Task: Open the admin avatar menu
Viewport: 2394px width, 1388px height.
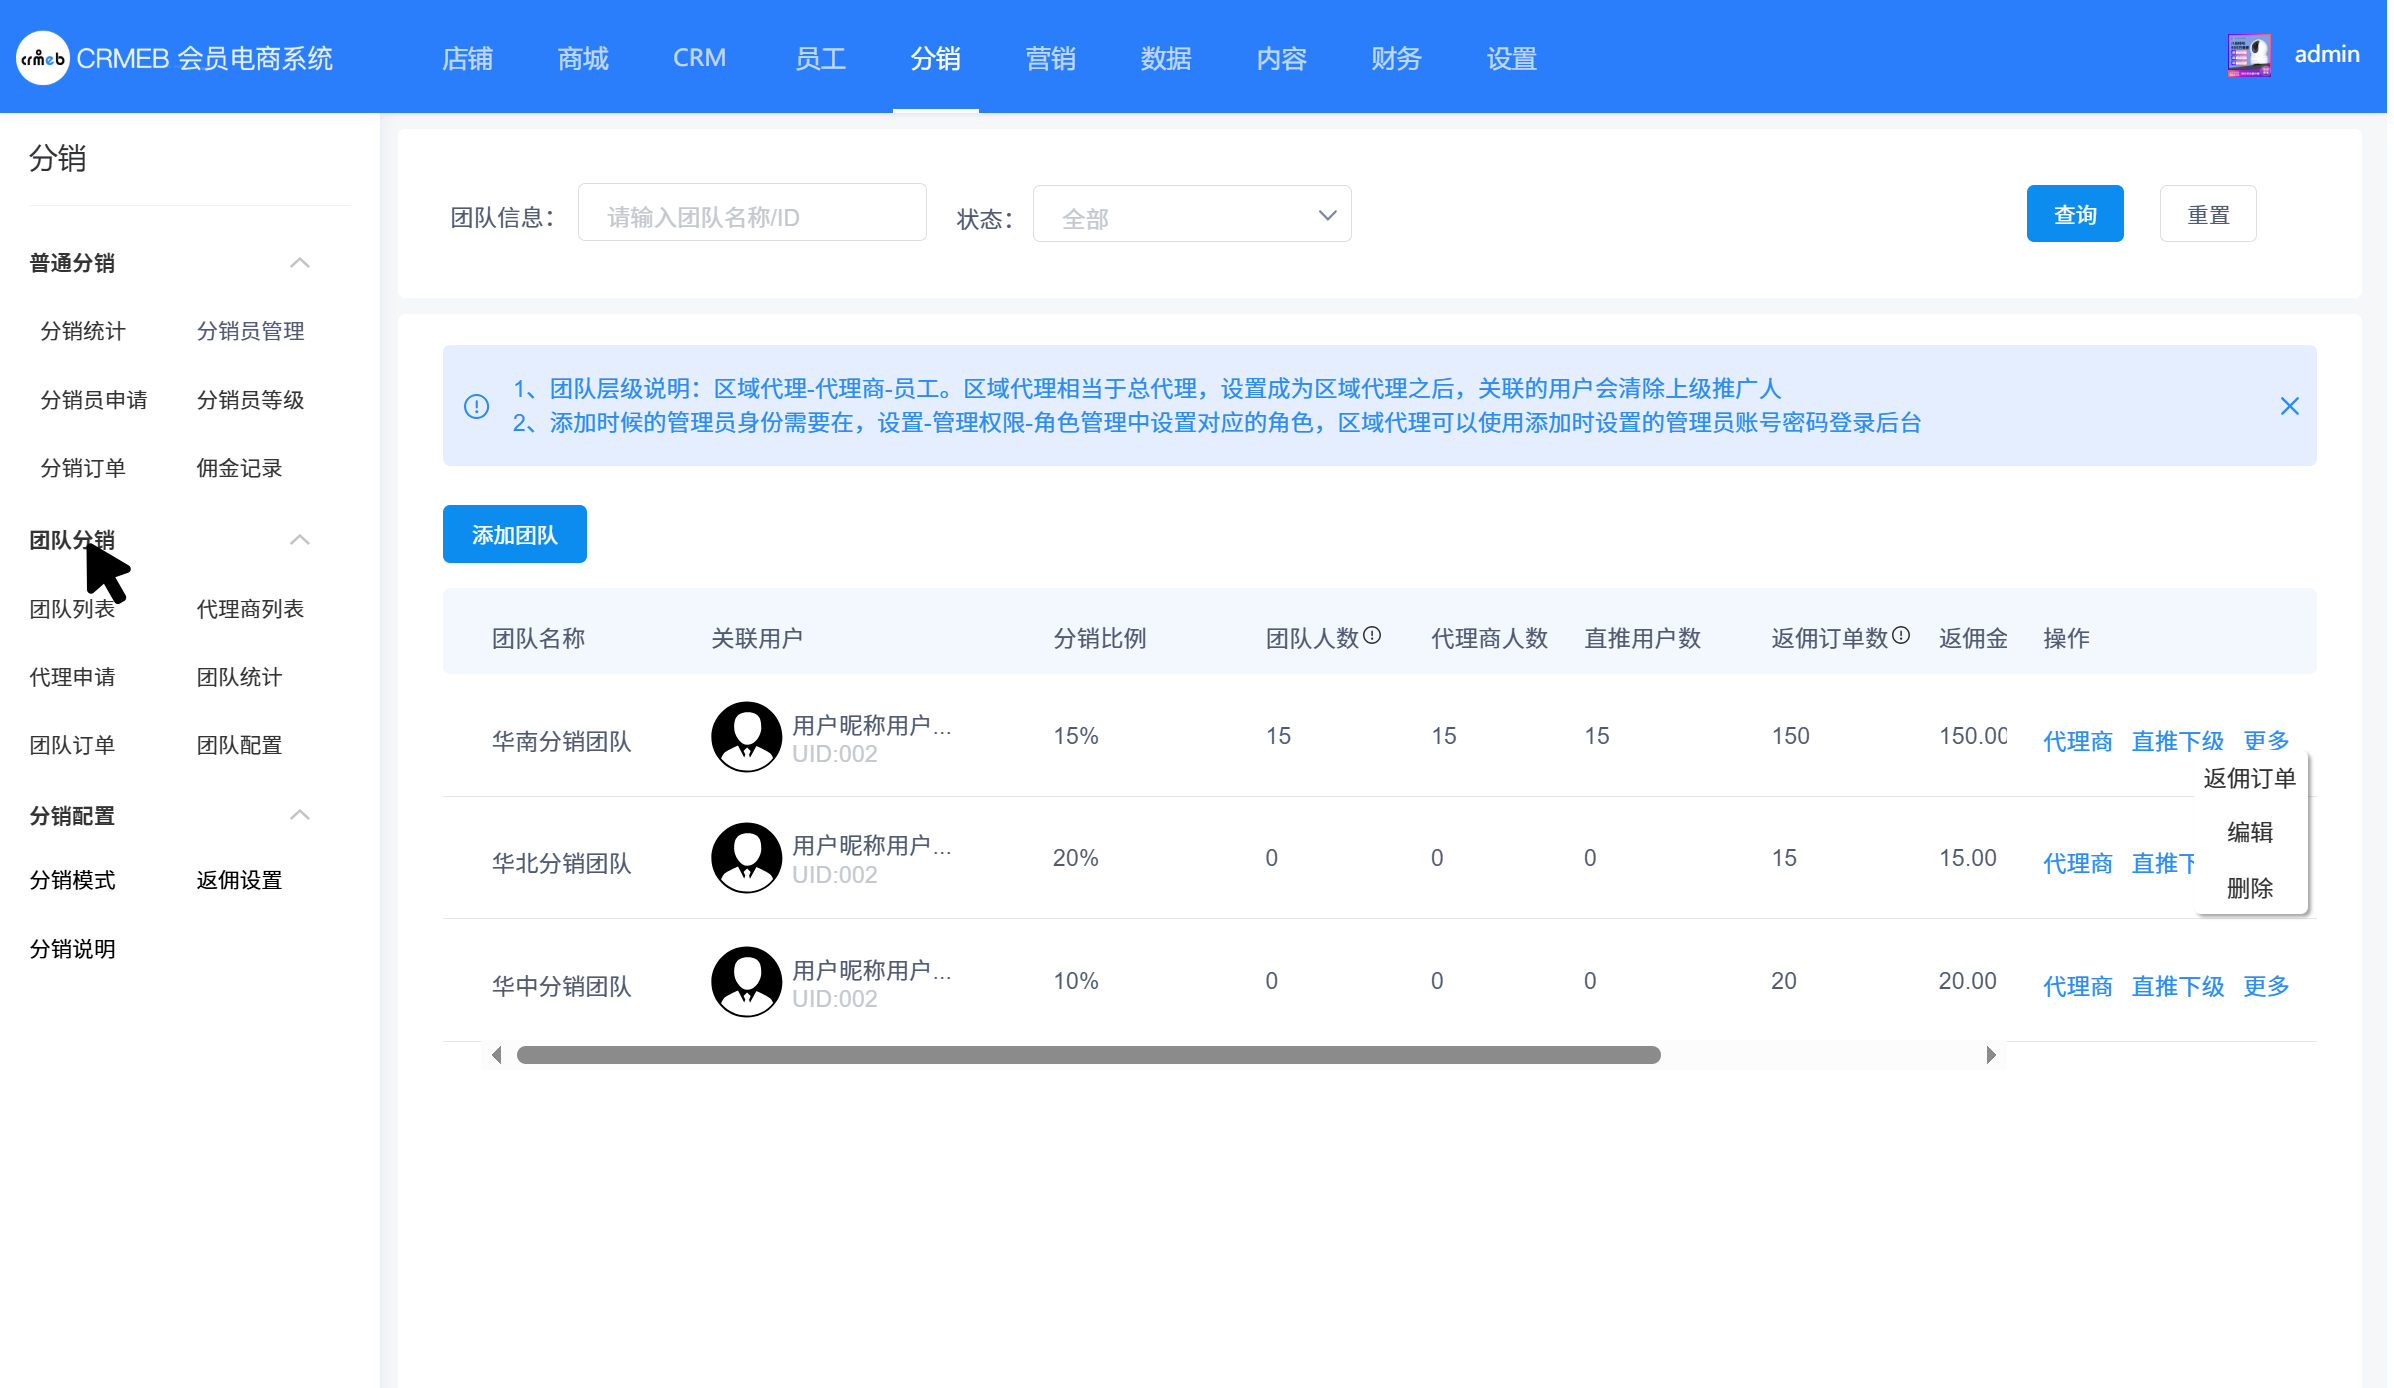Action: pos(2249,56)
